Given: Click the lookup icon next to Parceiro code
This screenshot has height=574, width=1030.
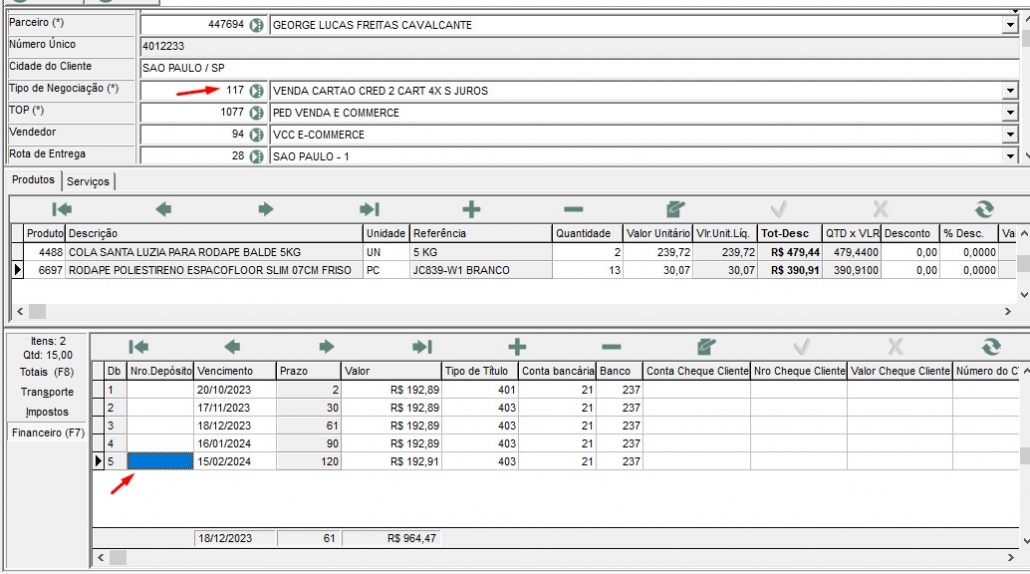Looking at the screenshot, I should coord(257,25).
